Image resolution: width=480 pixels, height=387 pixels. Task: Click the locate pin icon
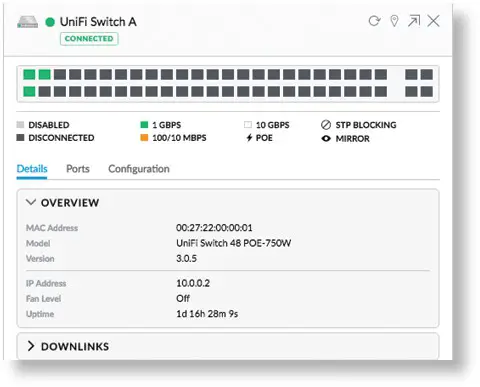pyautogui.click(x=394, y=21)
